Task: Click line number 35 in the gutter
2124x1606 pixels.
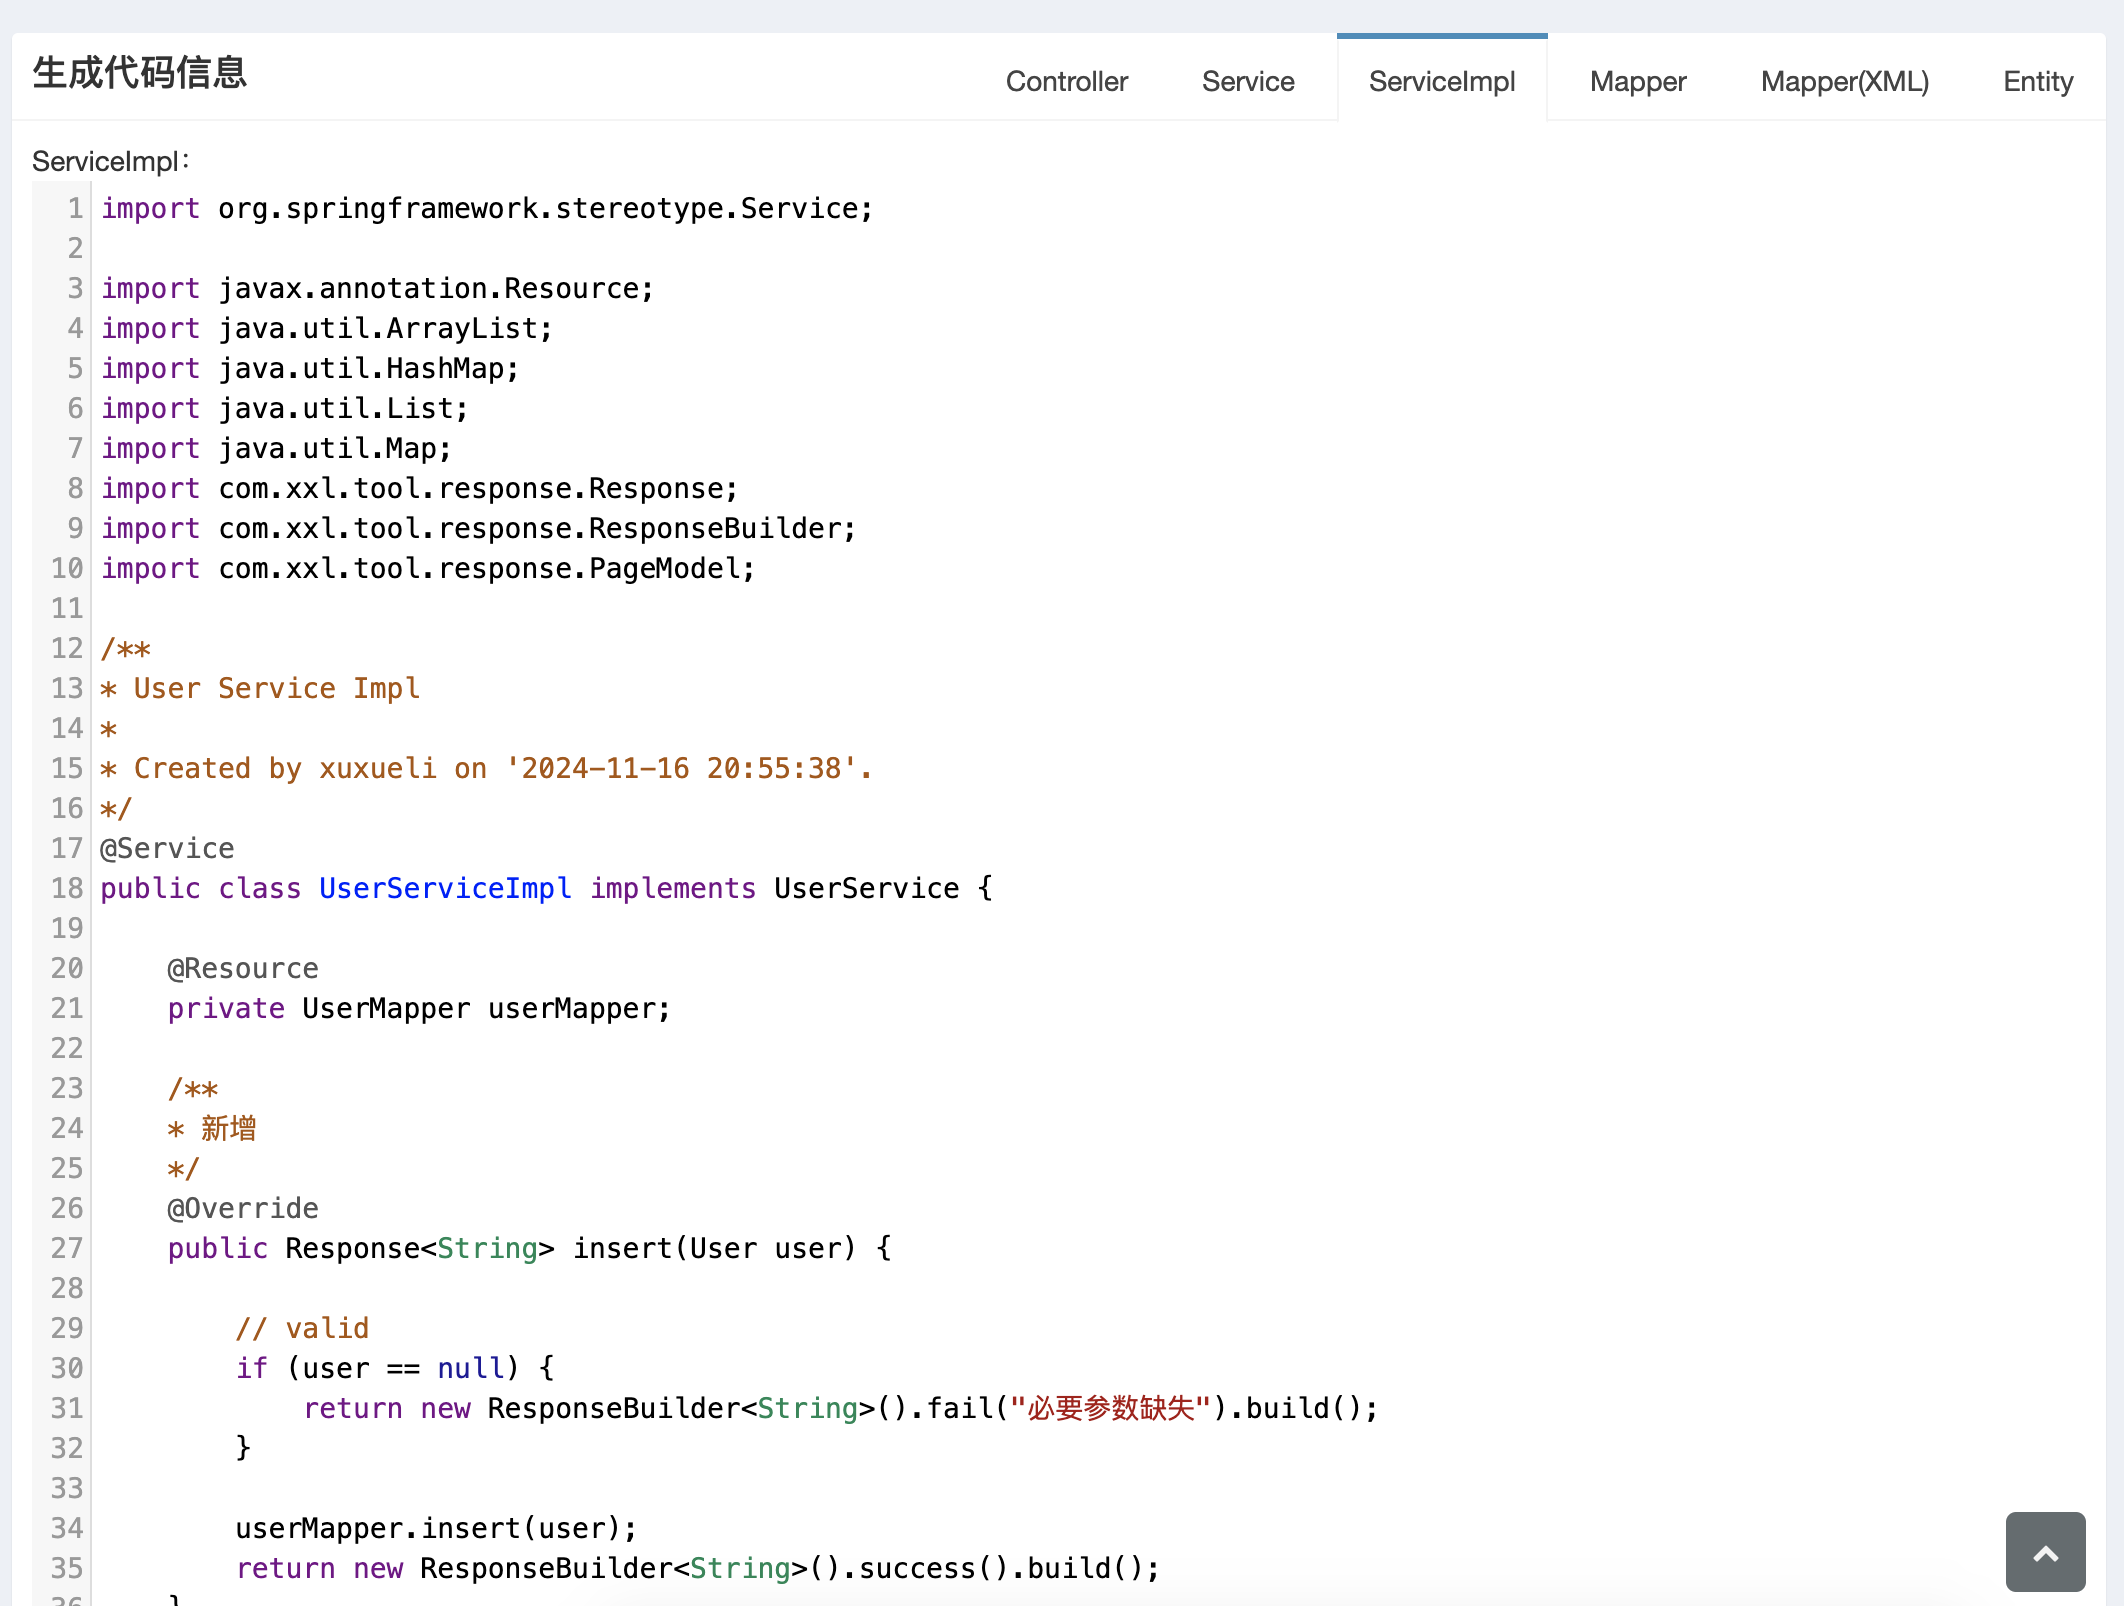Action: pyautogui.click(x=66, y=1568)
